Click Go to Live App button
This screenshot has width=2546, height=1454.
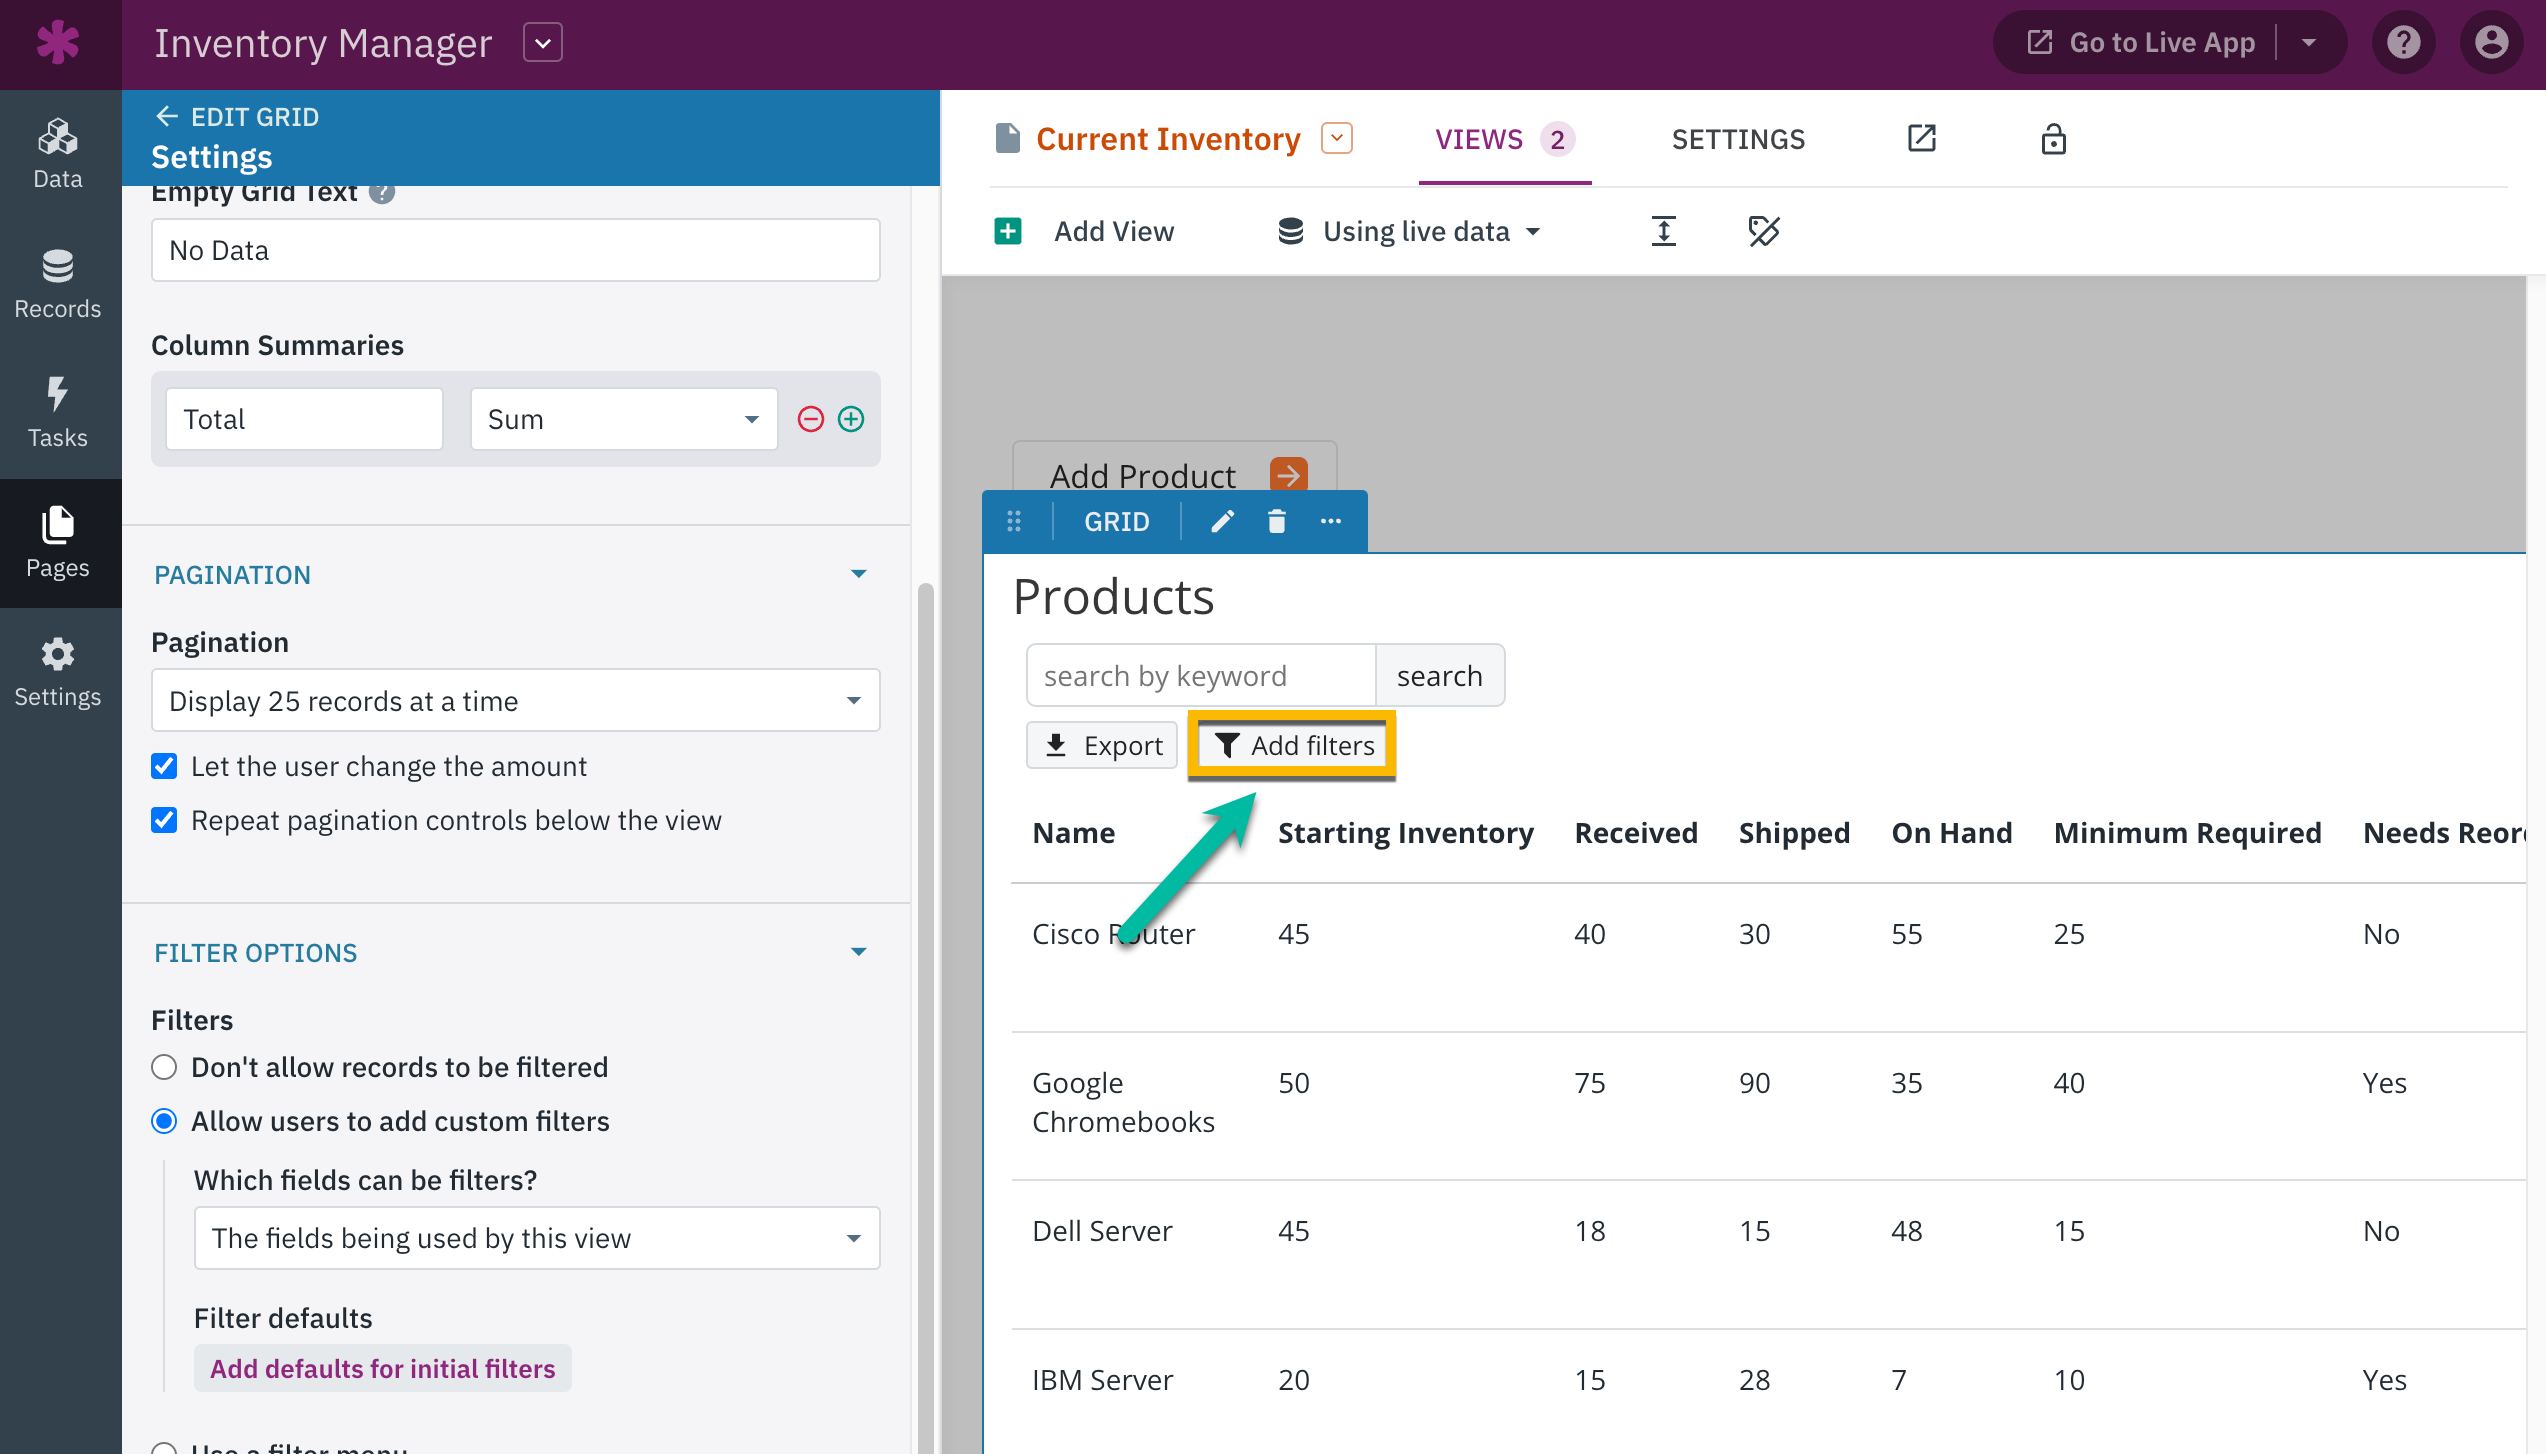(x=2141, y=42)
